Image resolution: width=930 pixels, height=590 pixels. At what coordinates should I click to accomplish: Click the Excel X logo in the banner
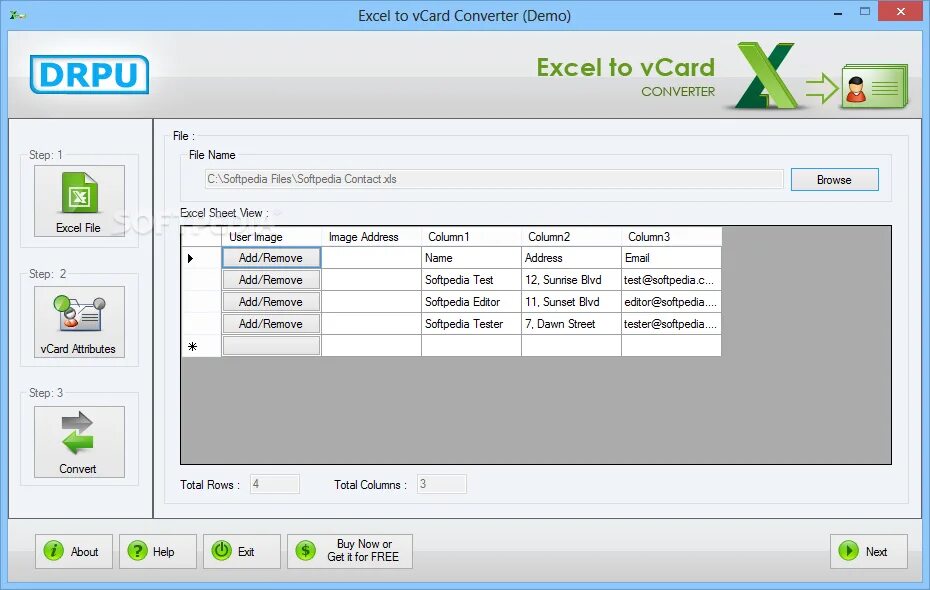(x=765, y=75)
